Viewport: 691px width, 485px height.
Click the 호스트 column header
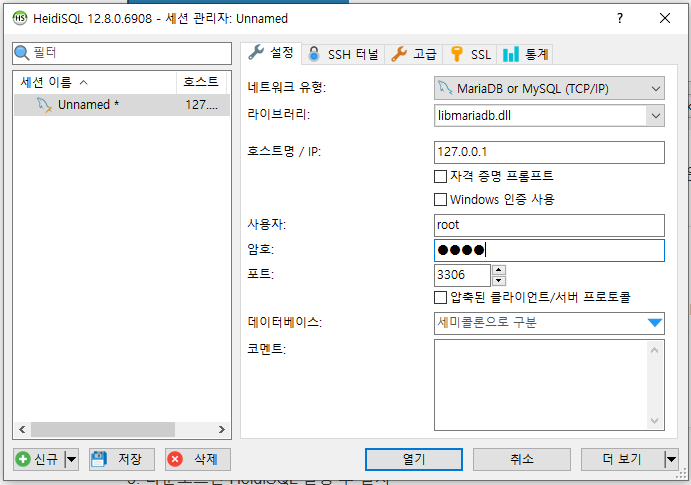pos(201,82)
